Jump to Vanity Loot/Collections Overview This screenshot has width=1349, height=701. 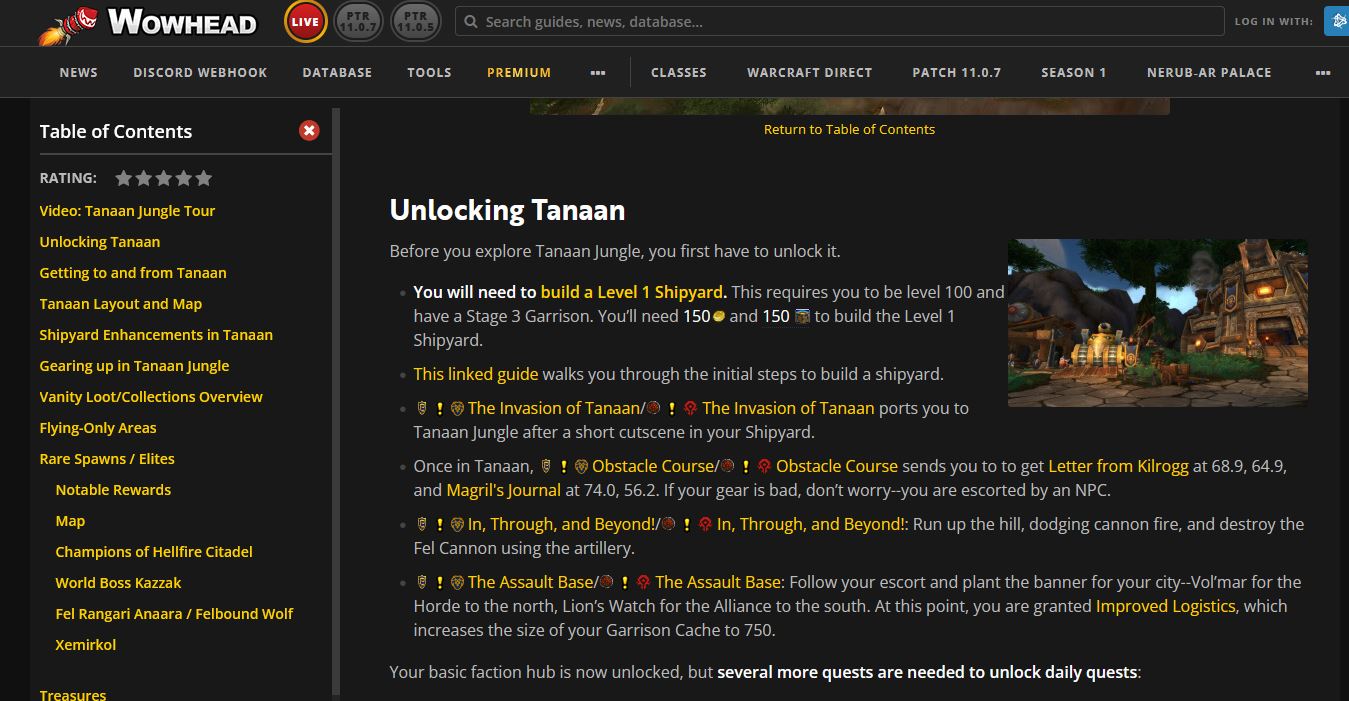pyautogui.click(x=151, y=397)
